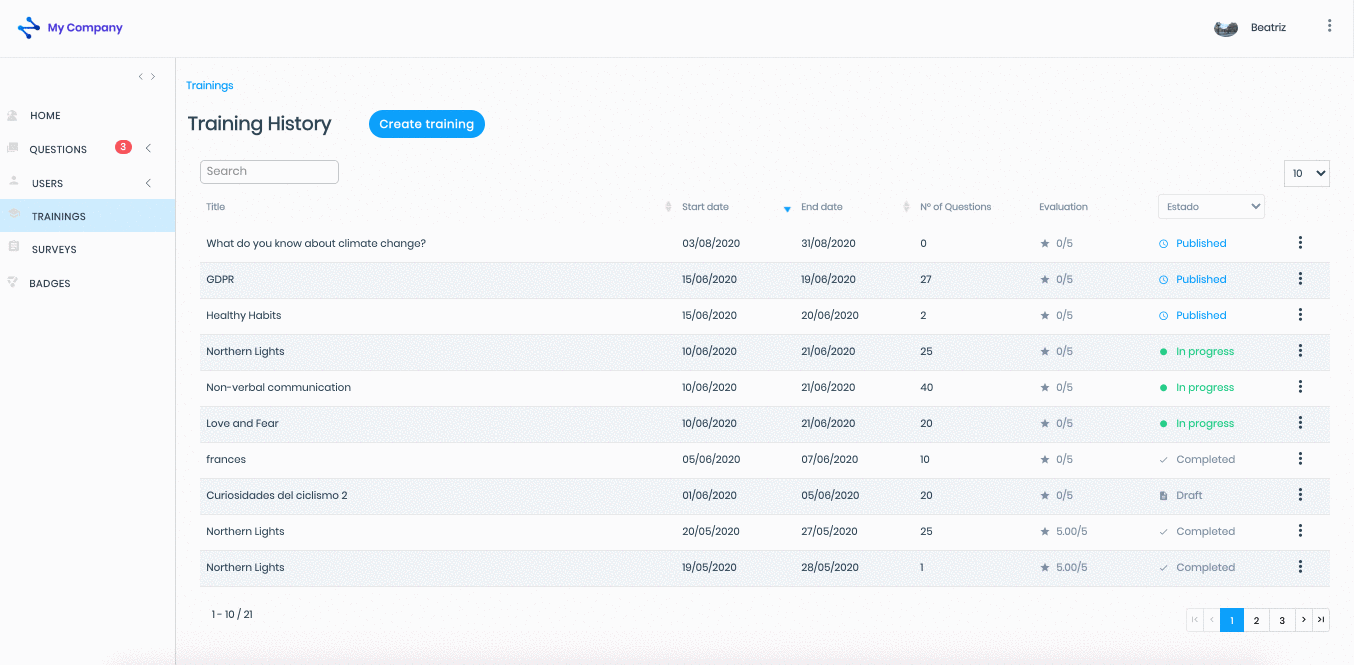The width and height of the screenshot is (1354, 665).
Task: Click In progress status for Love and Fear
Action: [1205, 423]
